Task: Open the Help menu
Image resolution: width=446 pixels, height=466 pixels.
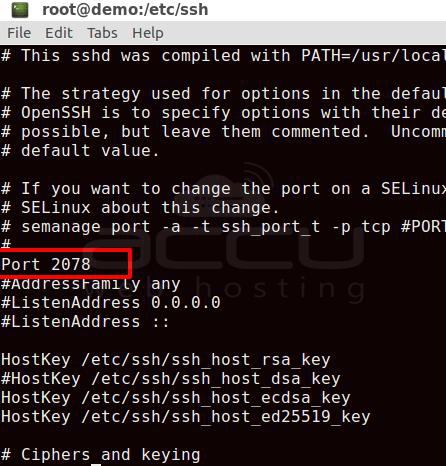Action: click(x=148, y=33)
